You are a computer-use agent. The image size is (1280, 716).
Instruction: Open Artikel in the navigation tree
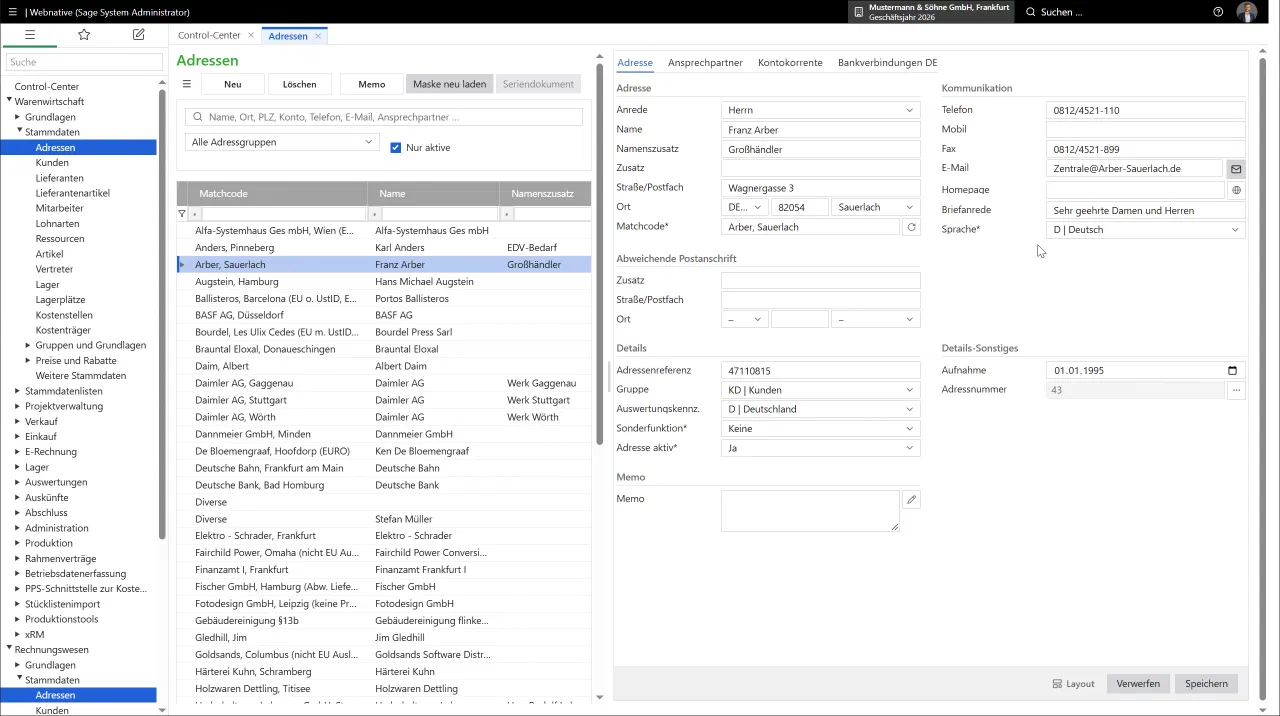pyautogui.click(x=49, y=254)
